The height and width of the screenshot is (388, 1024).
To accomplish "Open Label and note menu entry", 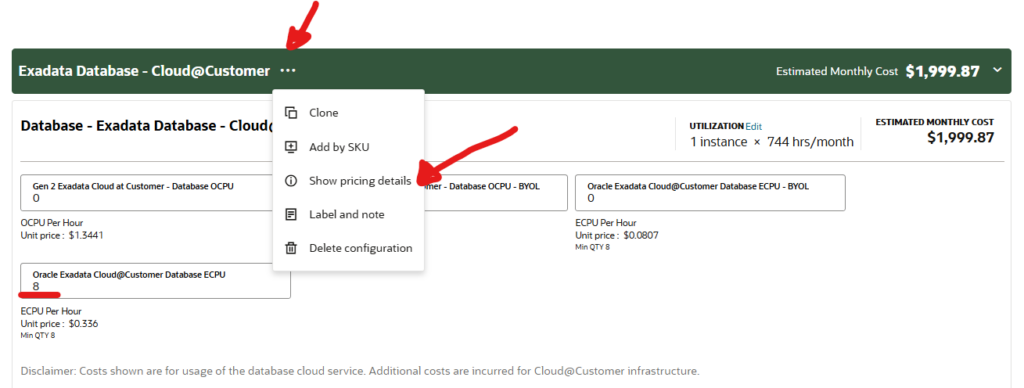I will click(x=349, y=214).
